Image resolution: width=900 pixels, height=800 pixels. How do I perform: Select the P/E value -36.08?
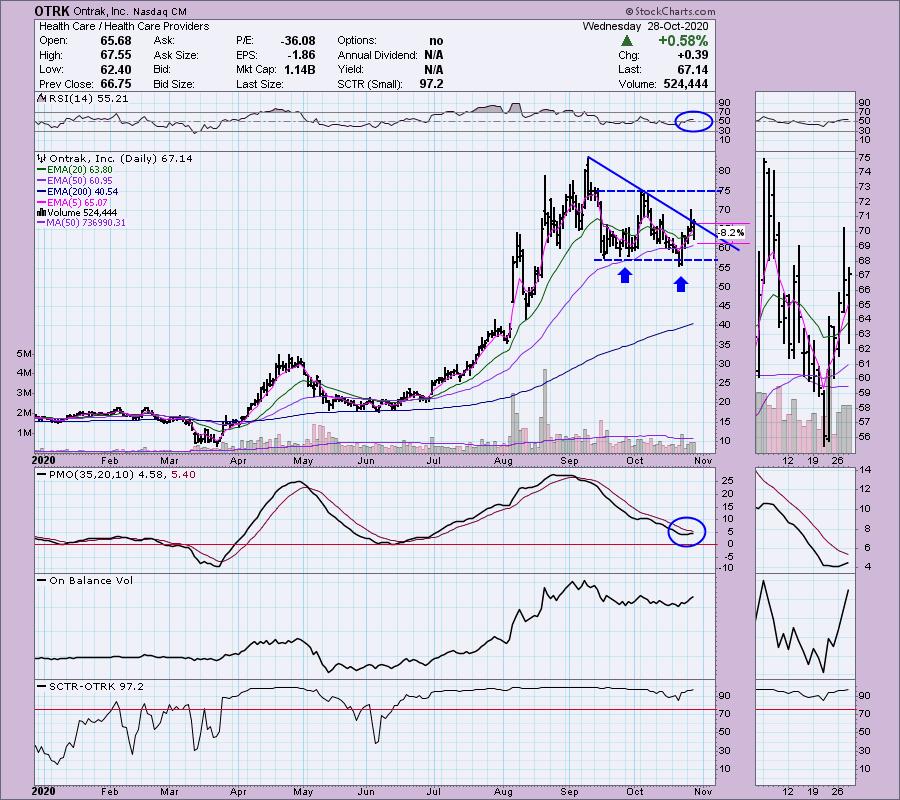pos(298,41)
